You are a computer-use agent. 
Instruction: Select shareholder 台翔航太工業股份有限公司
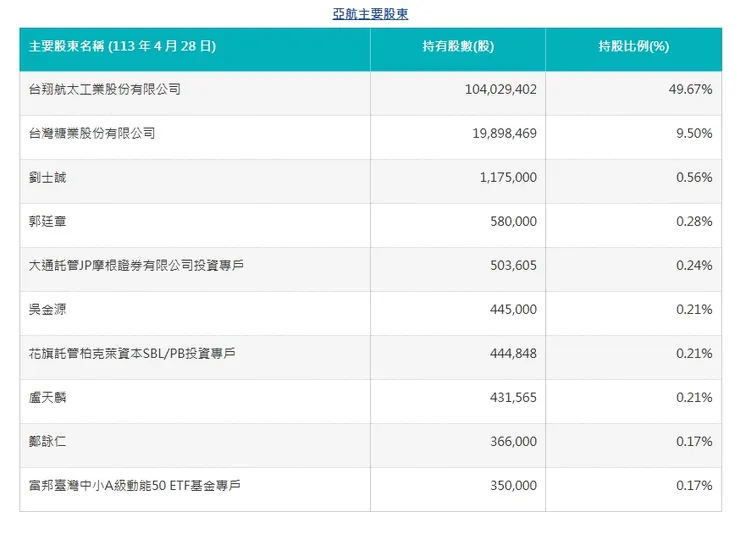(x=105, y=89)
